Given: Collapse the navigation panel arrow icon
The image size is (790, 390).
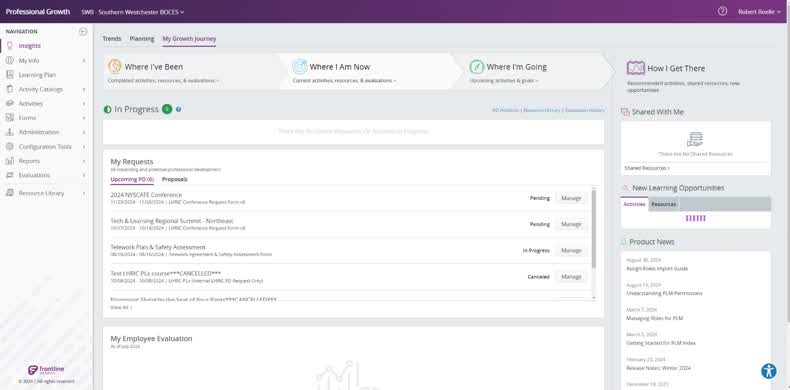Looking at the screenshot, I should [x=83, y=32].
